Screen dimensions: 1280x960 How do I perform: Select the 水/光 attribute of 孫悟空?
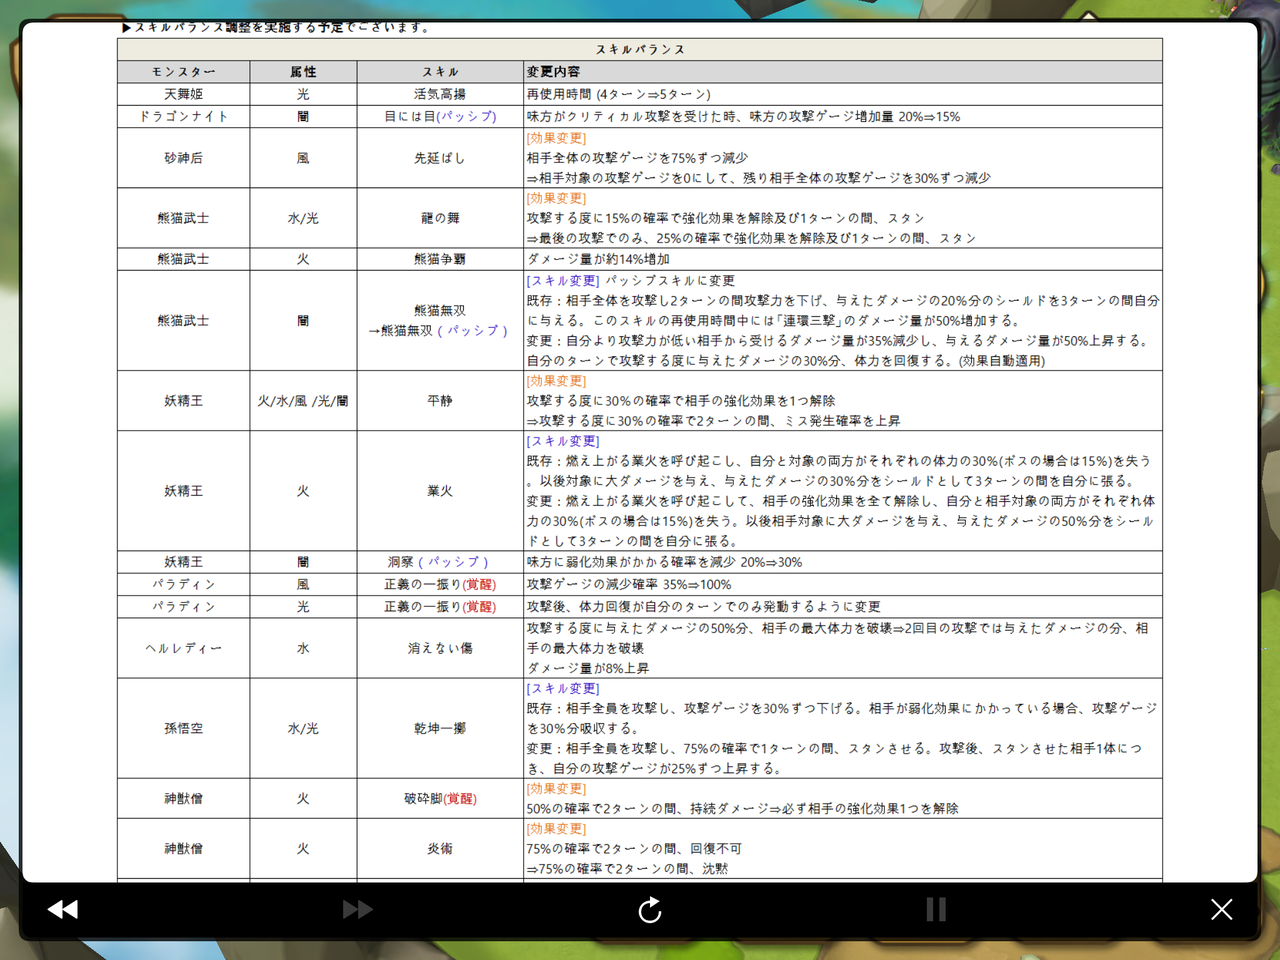(303, 728)
